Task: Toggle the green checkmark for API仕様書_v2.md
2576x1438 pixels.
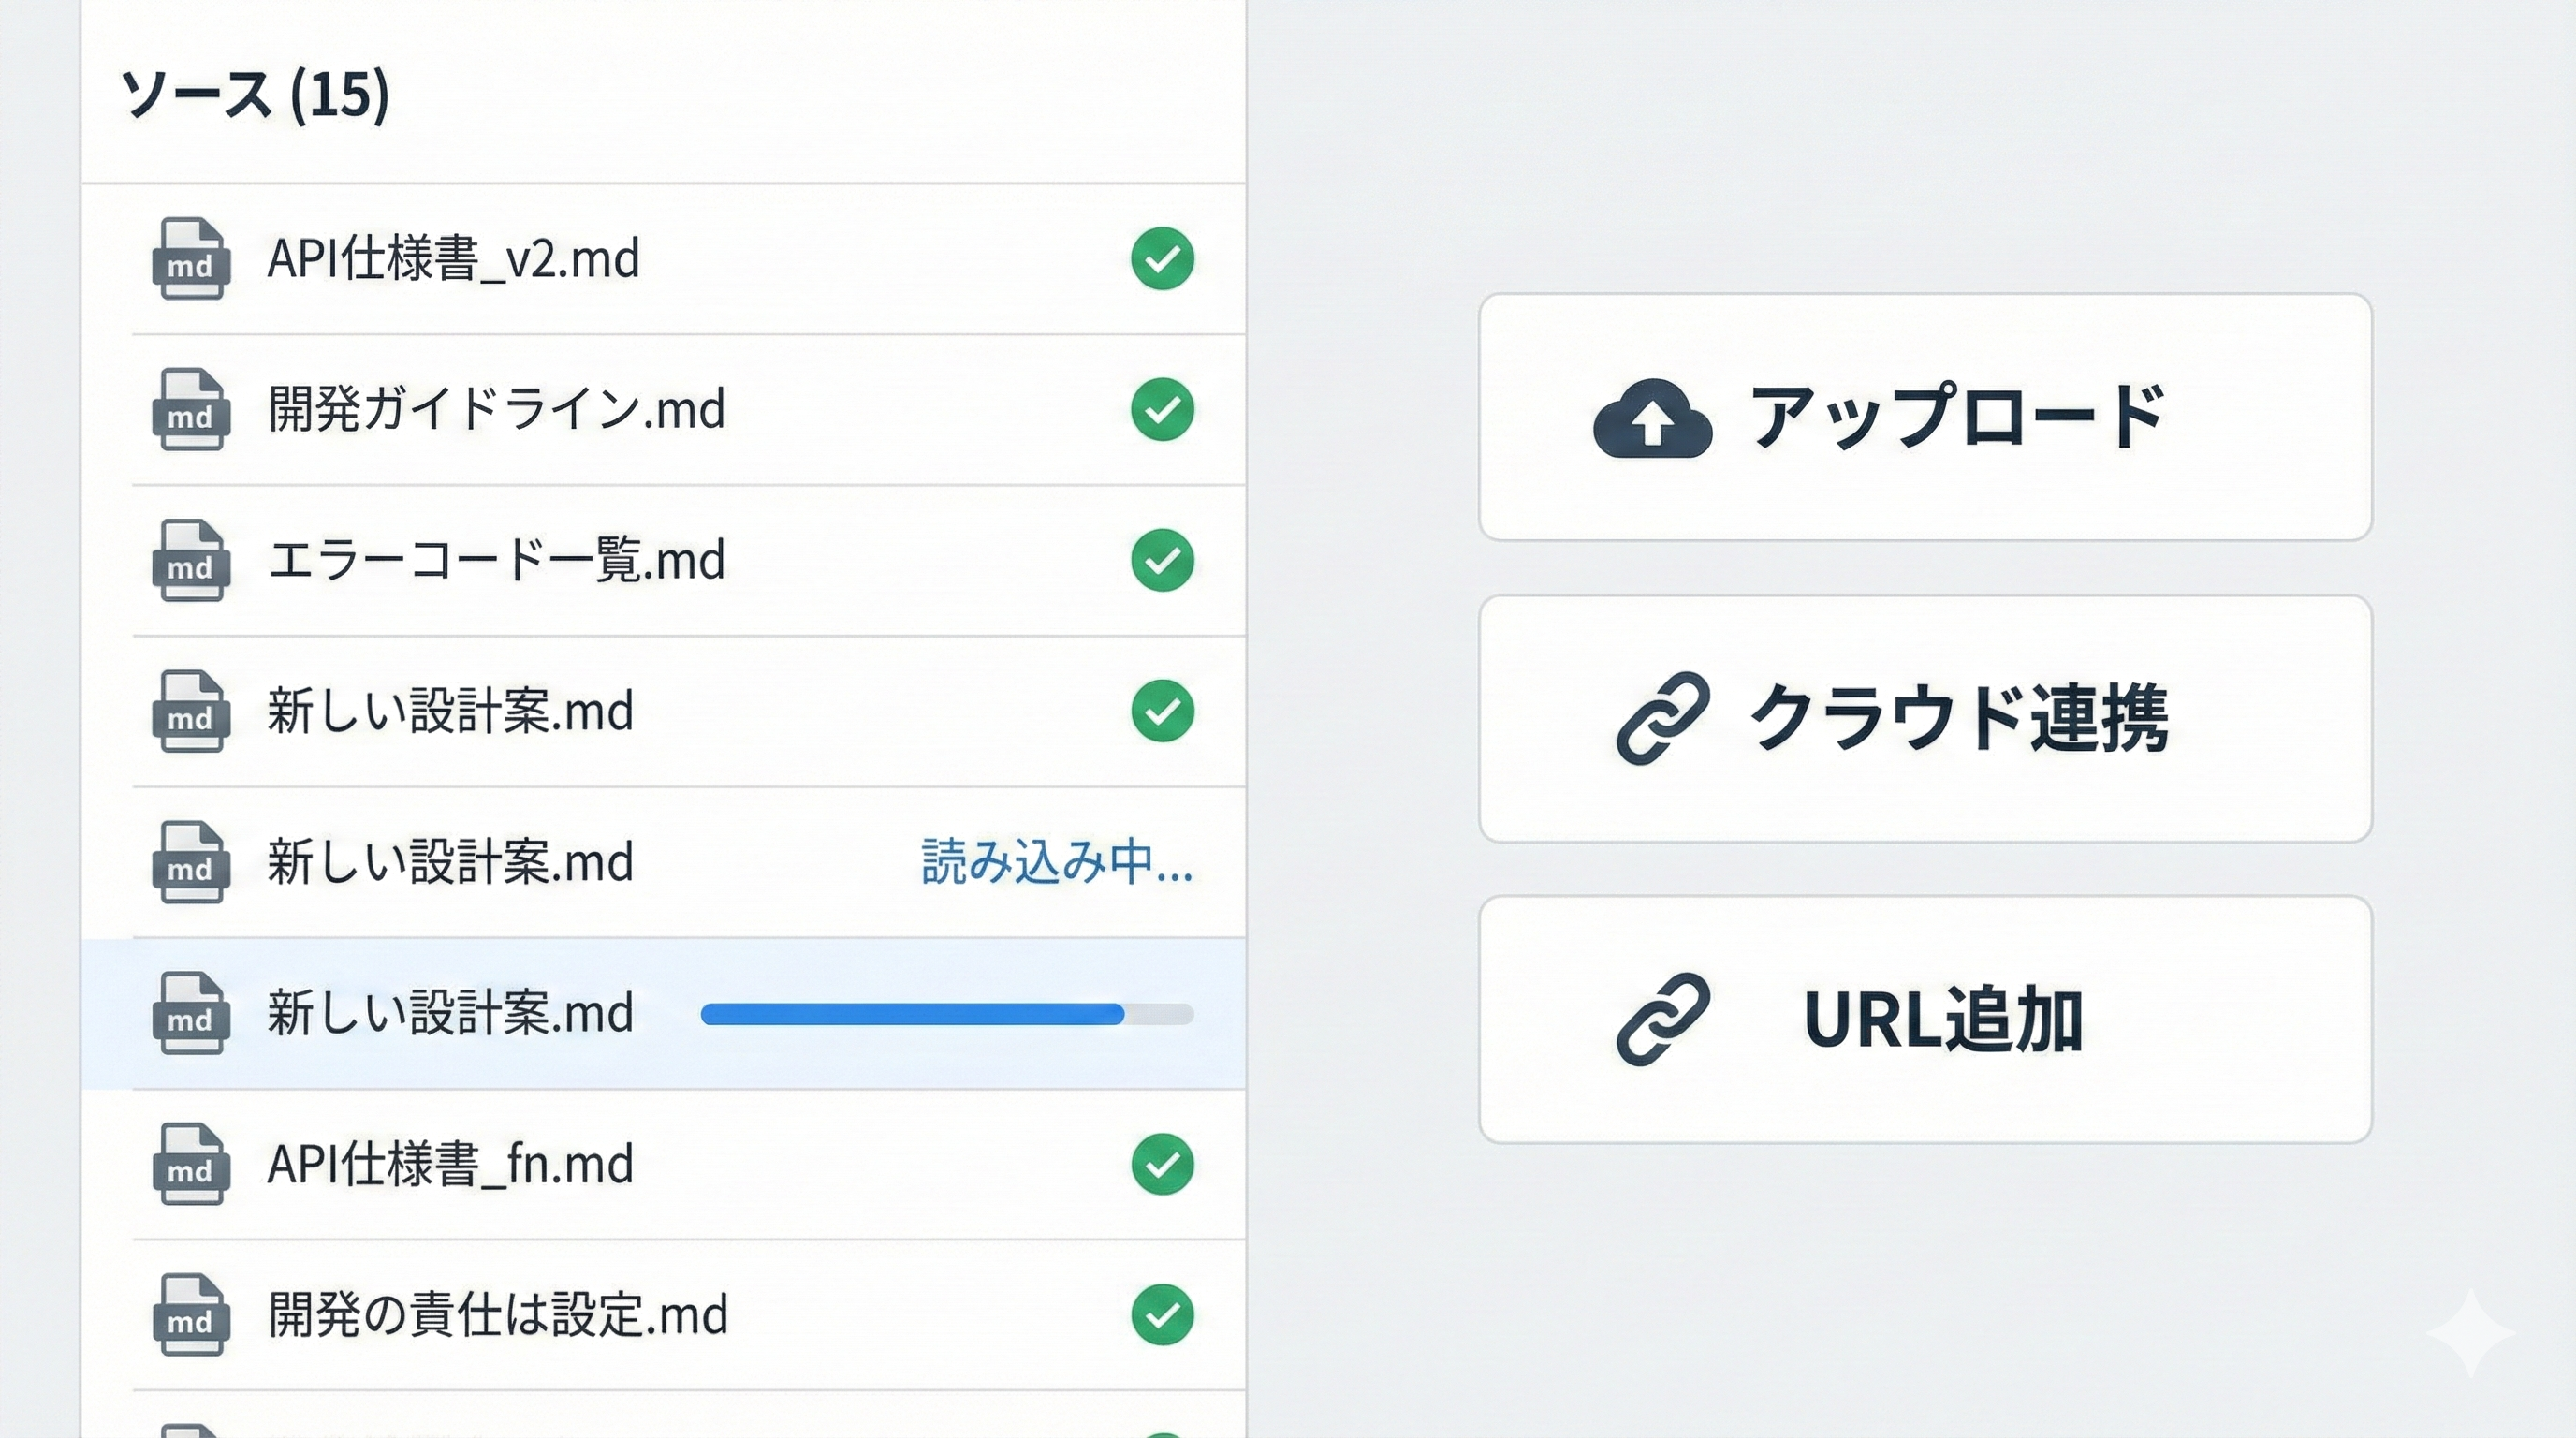Action: click(1161, 258)
